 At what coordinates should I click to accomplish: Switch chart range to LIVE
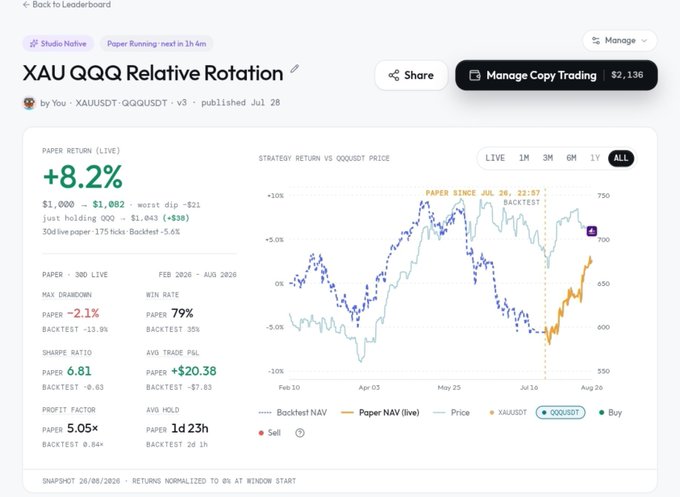tap(495, 158)
